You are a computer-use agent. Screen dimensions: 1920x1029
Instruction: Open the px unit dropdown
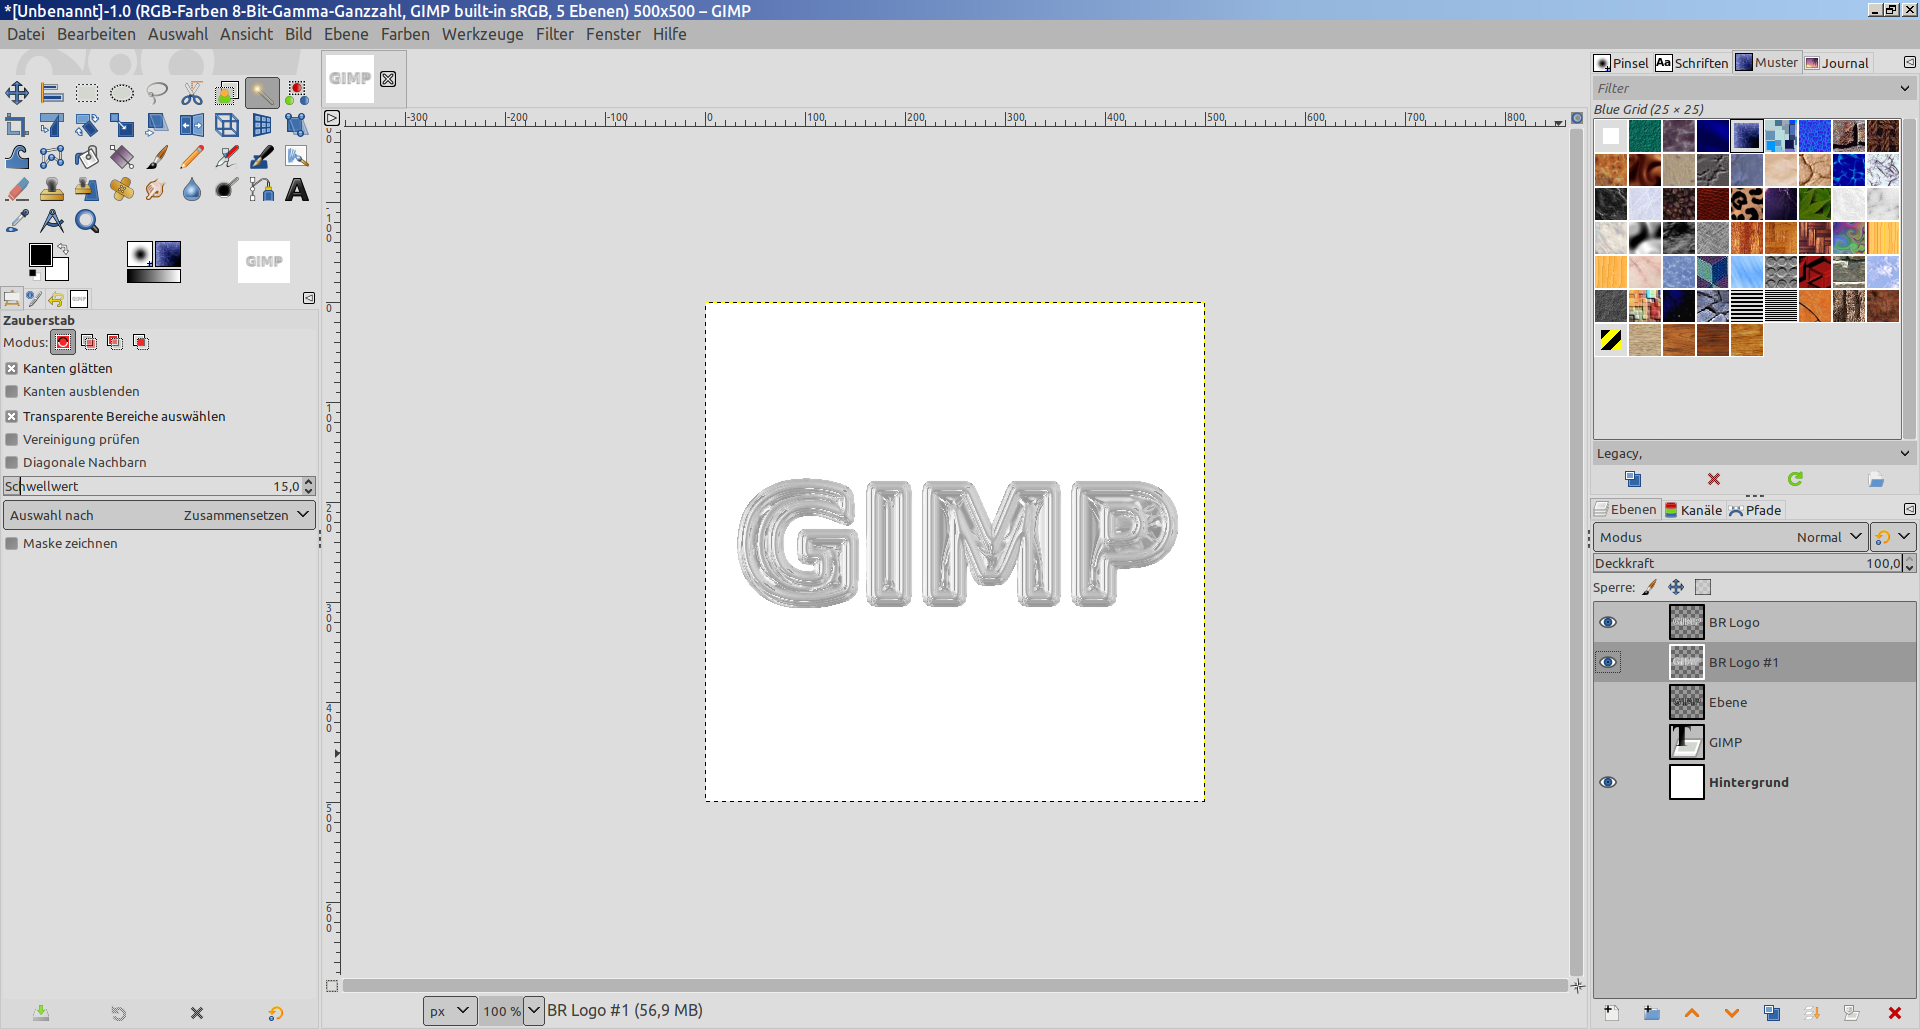[x=448, y=1011]
